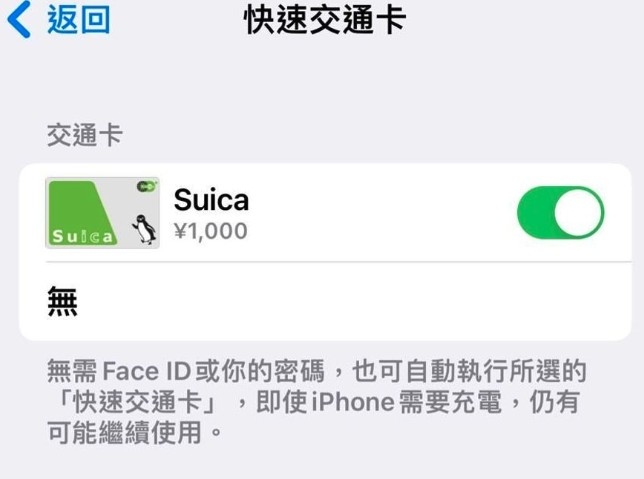644x479 pixels.
Task: Tap the green track of the Suica switch
Action: point(535,212)
